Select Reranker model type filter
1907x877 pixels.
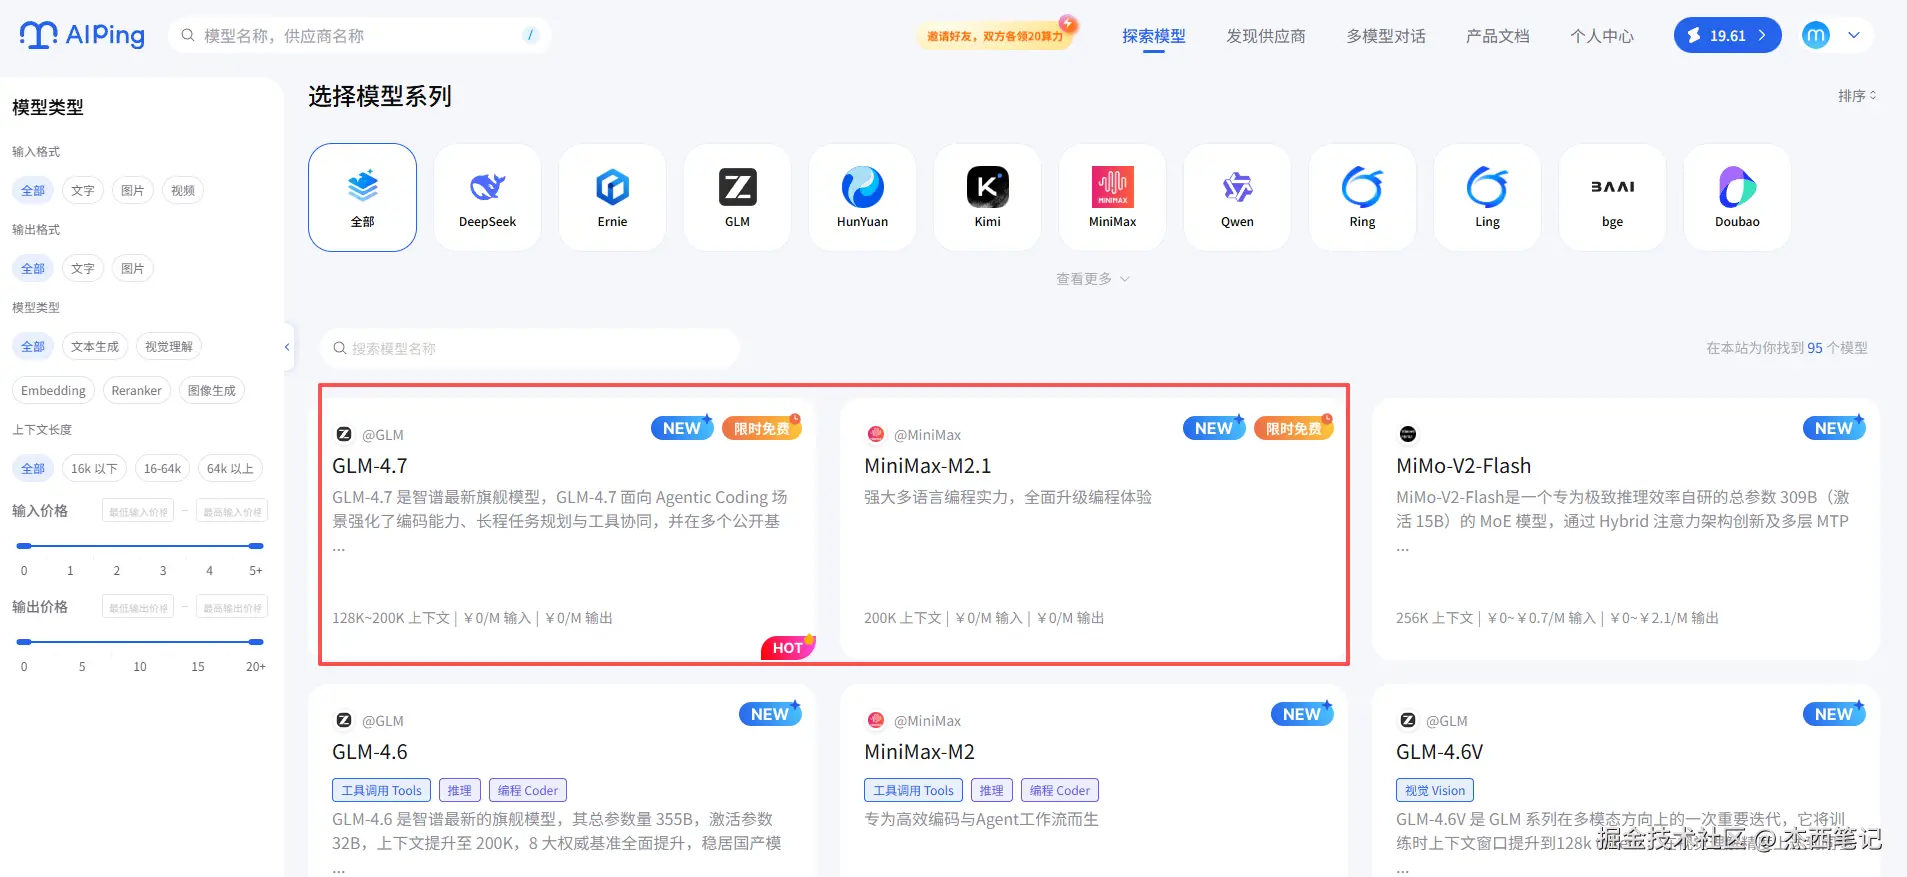click(137, 390)
